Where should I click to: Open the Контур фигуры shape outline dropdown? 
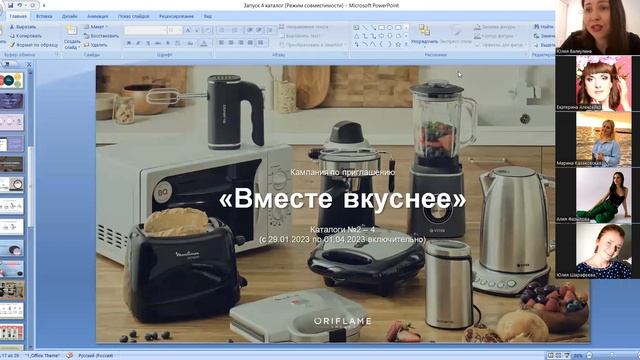point(496,36)
